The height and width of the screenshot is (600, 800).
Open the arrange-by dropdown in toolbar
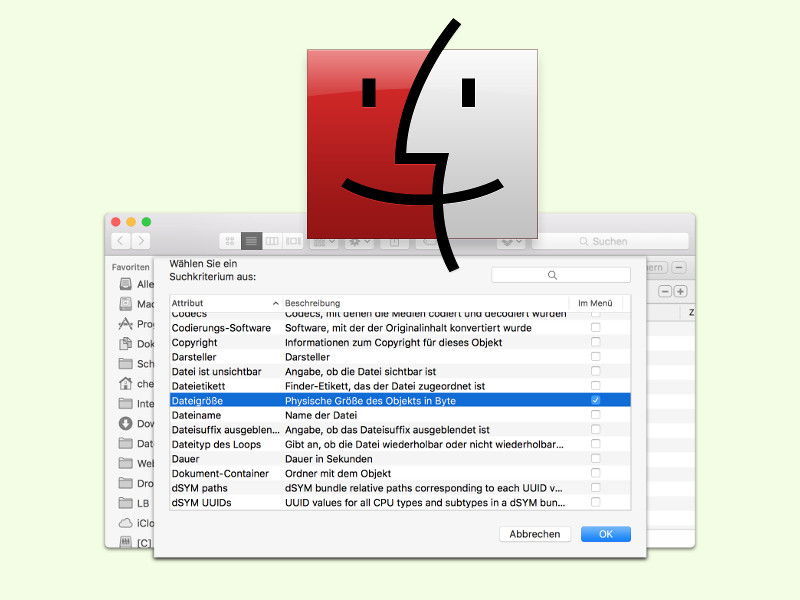pos(323,242)
